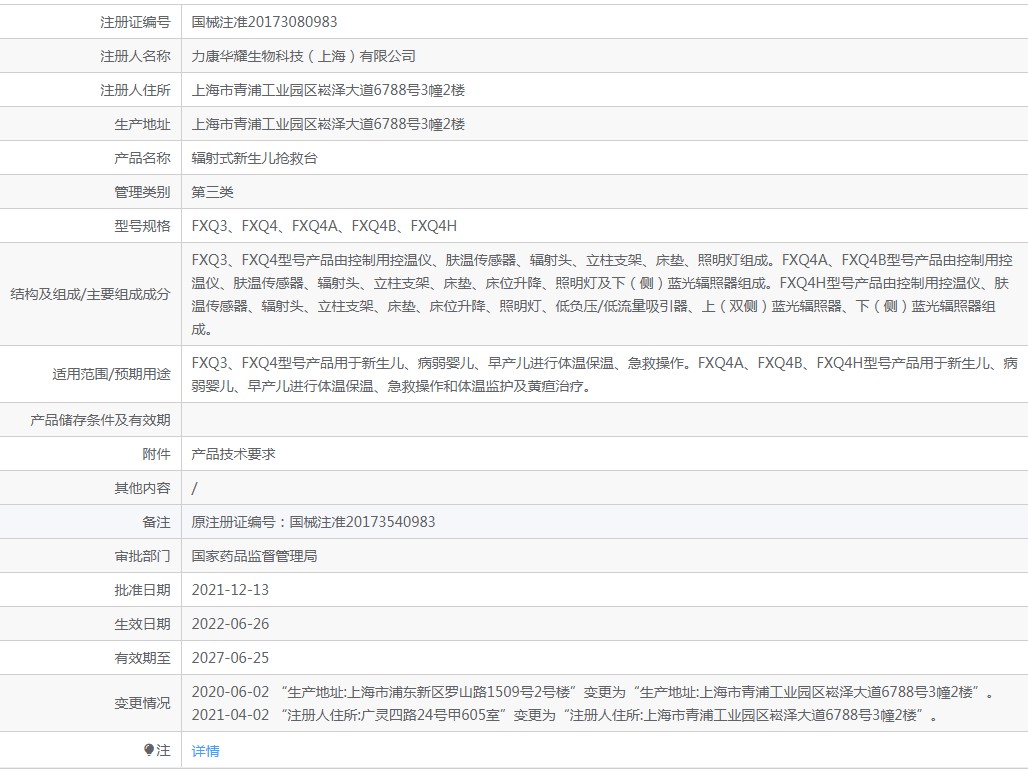Screen dimensions: 1028x776
Task: Click the 变更情况 label
Action: pyautogui.click(x=142, y=703)
